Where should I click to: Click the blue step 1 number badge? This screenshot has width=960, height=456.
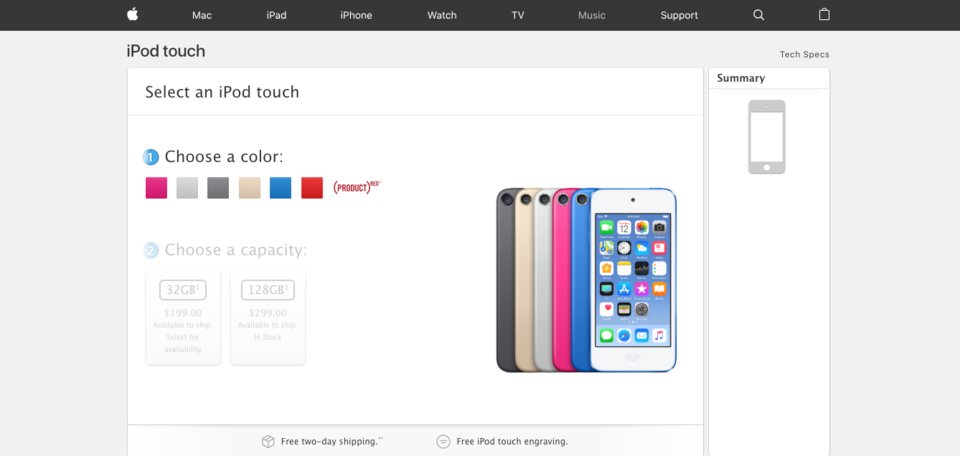pyautogui.click(x=151, y=157)
